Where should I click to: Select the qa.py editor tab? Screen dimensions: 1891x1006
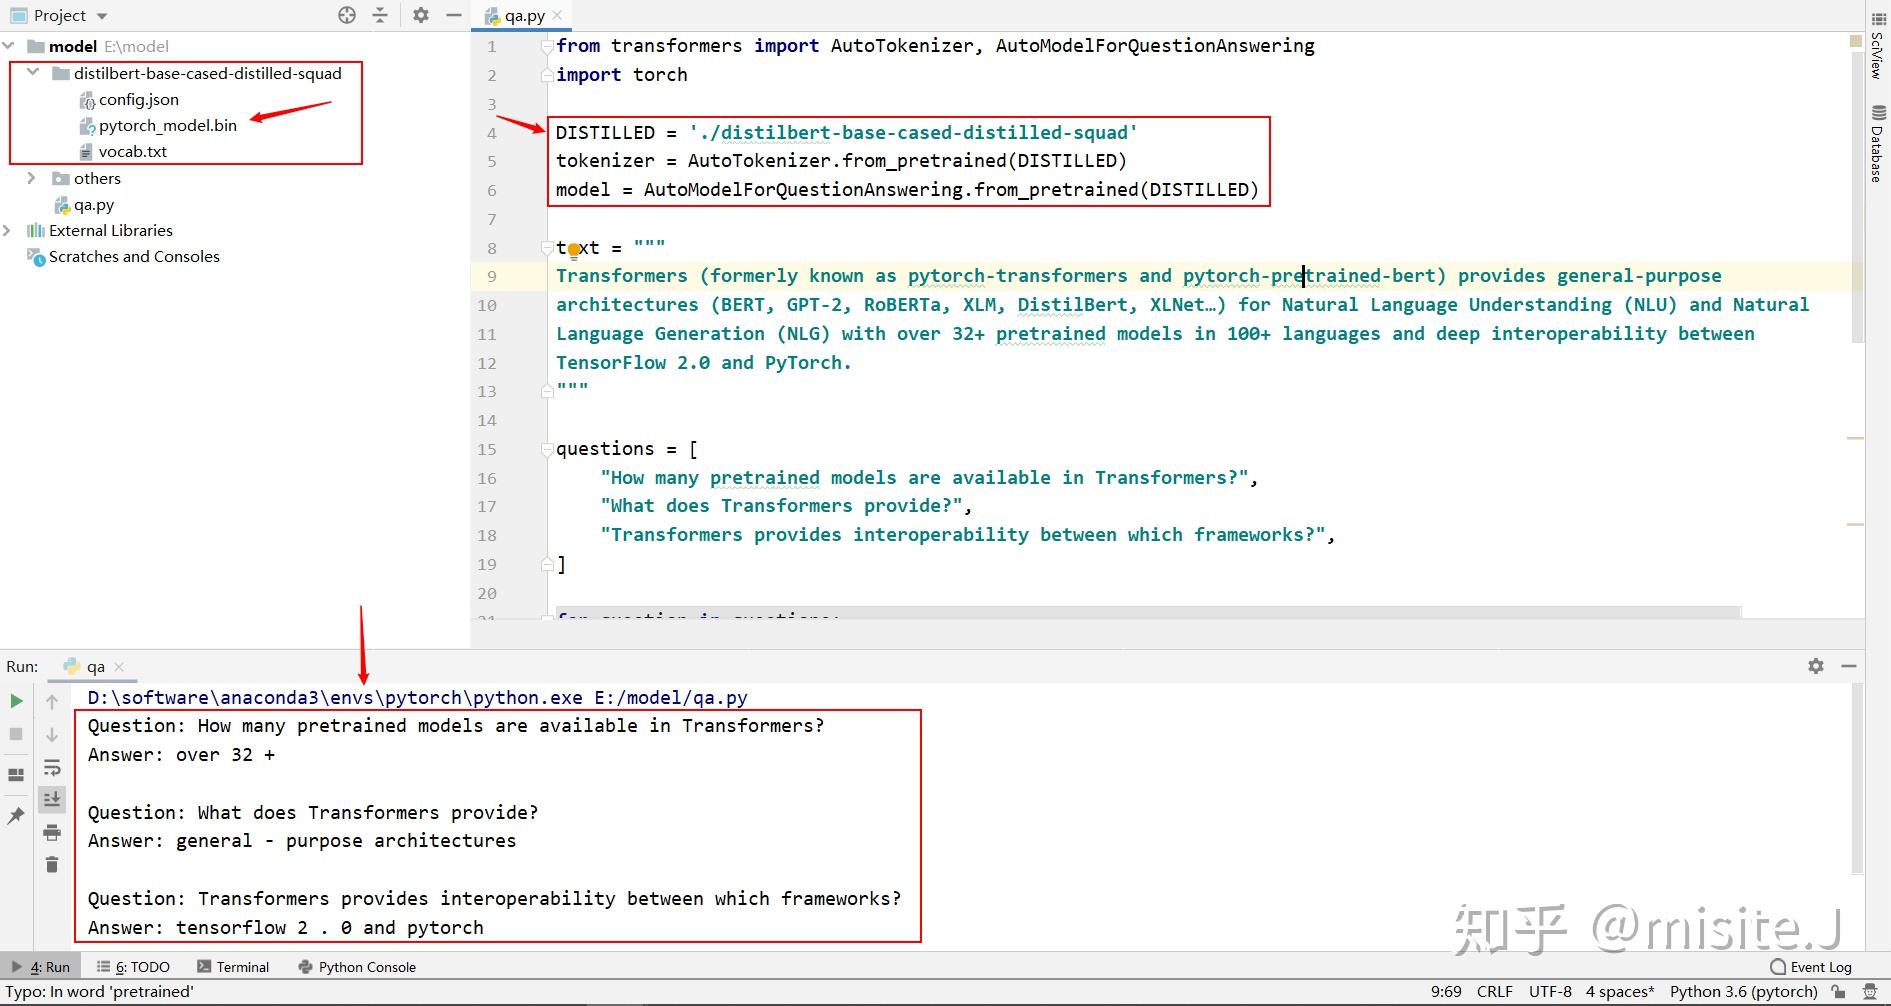[524, 15]
